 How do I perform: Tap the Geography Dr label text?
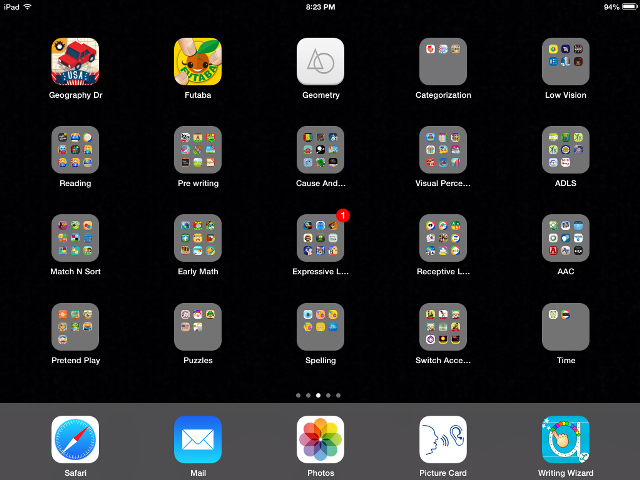(x=76, y=95)
